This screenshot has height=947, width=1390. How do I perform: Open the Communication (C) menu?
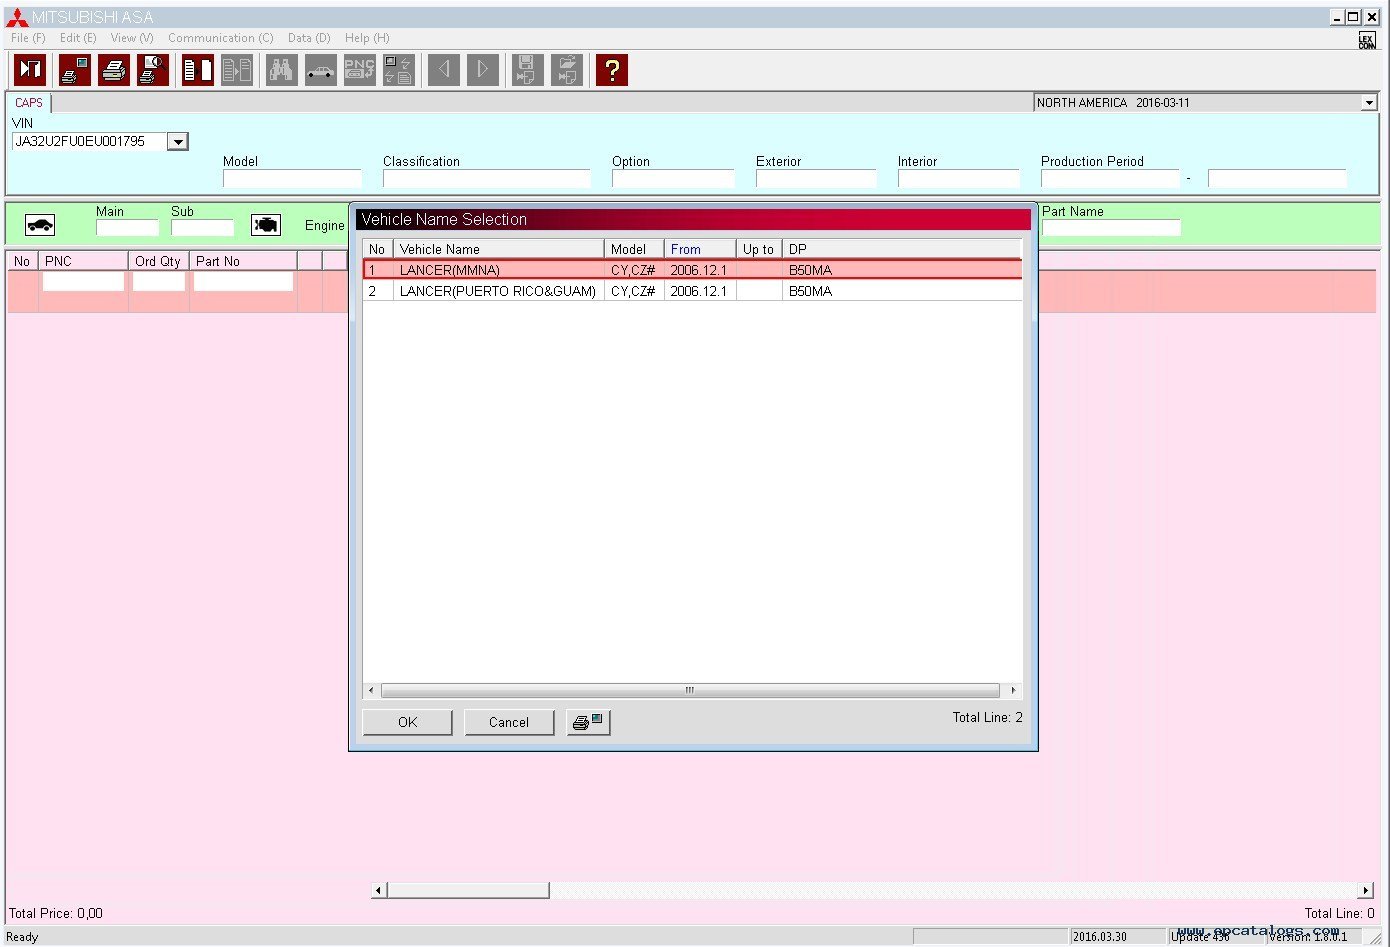(x=220, y=38)
